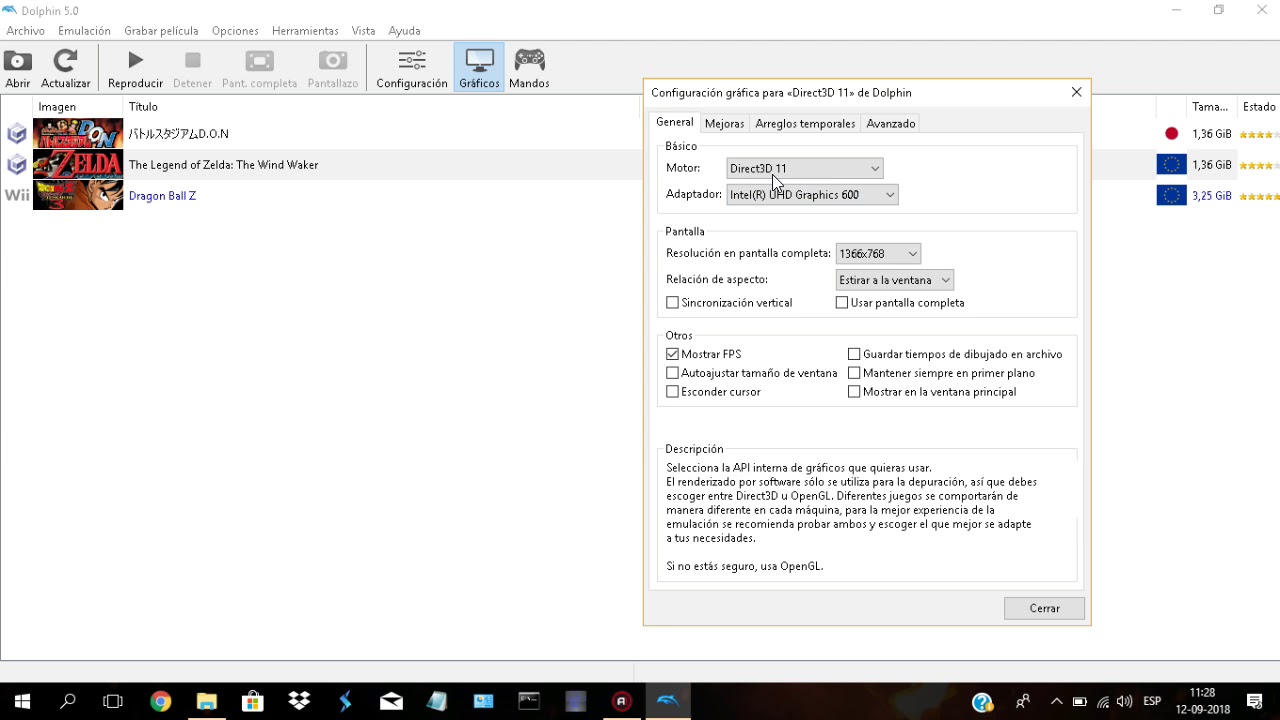Open the Avanzado tab
This screenshot has width=1280, height=720.
[x=891, y=124]
